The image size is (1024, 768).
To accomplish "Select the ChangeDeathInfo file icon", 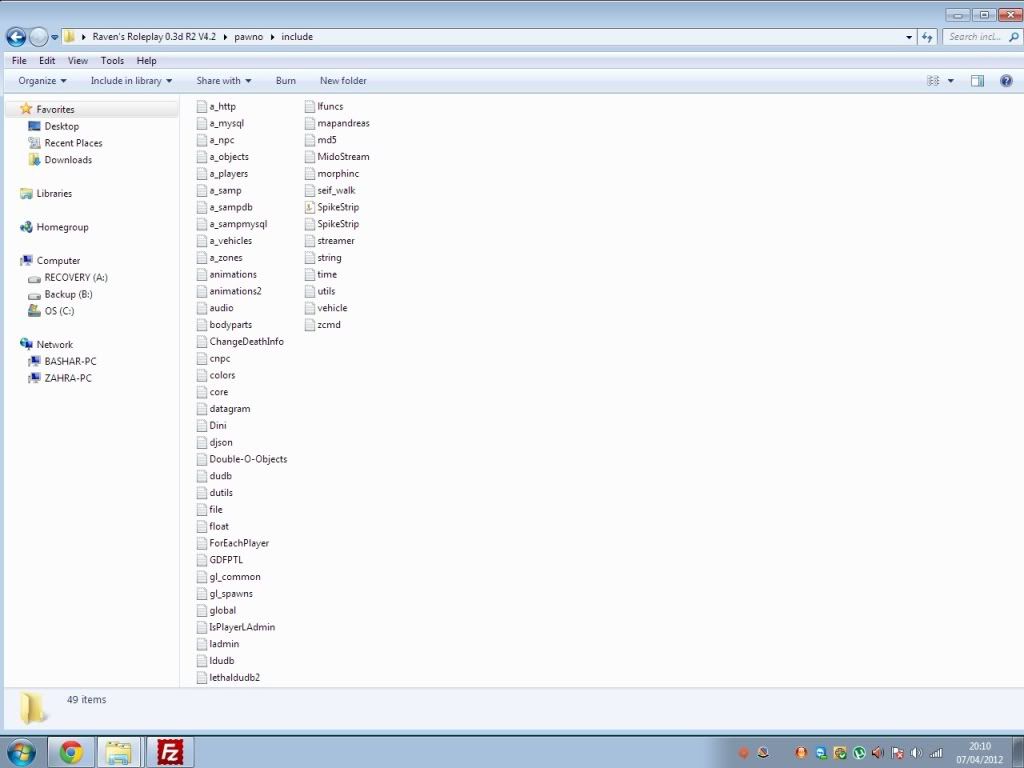I will [x=202, y=342].
